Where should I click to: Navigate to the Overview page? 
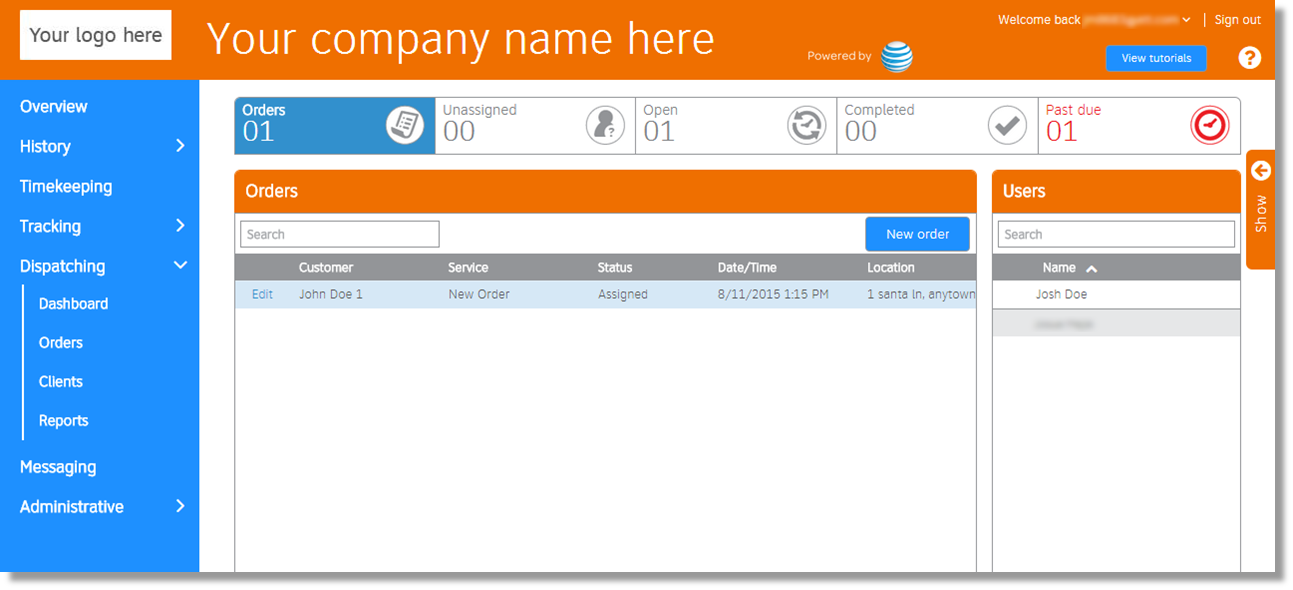click(54, 106)
